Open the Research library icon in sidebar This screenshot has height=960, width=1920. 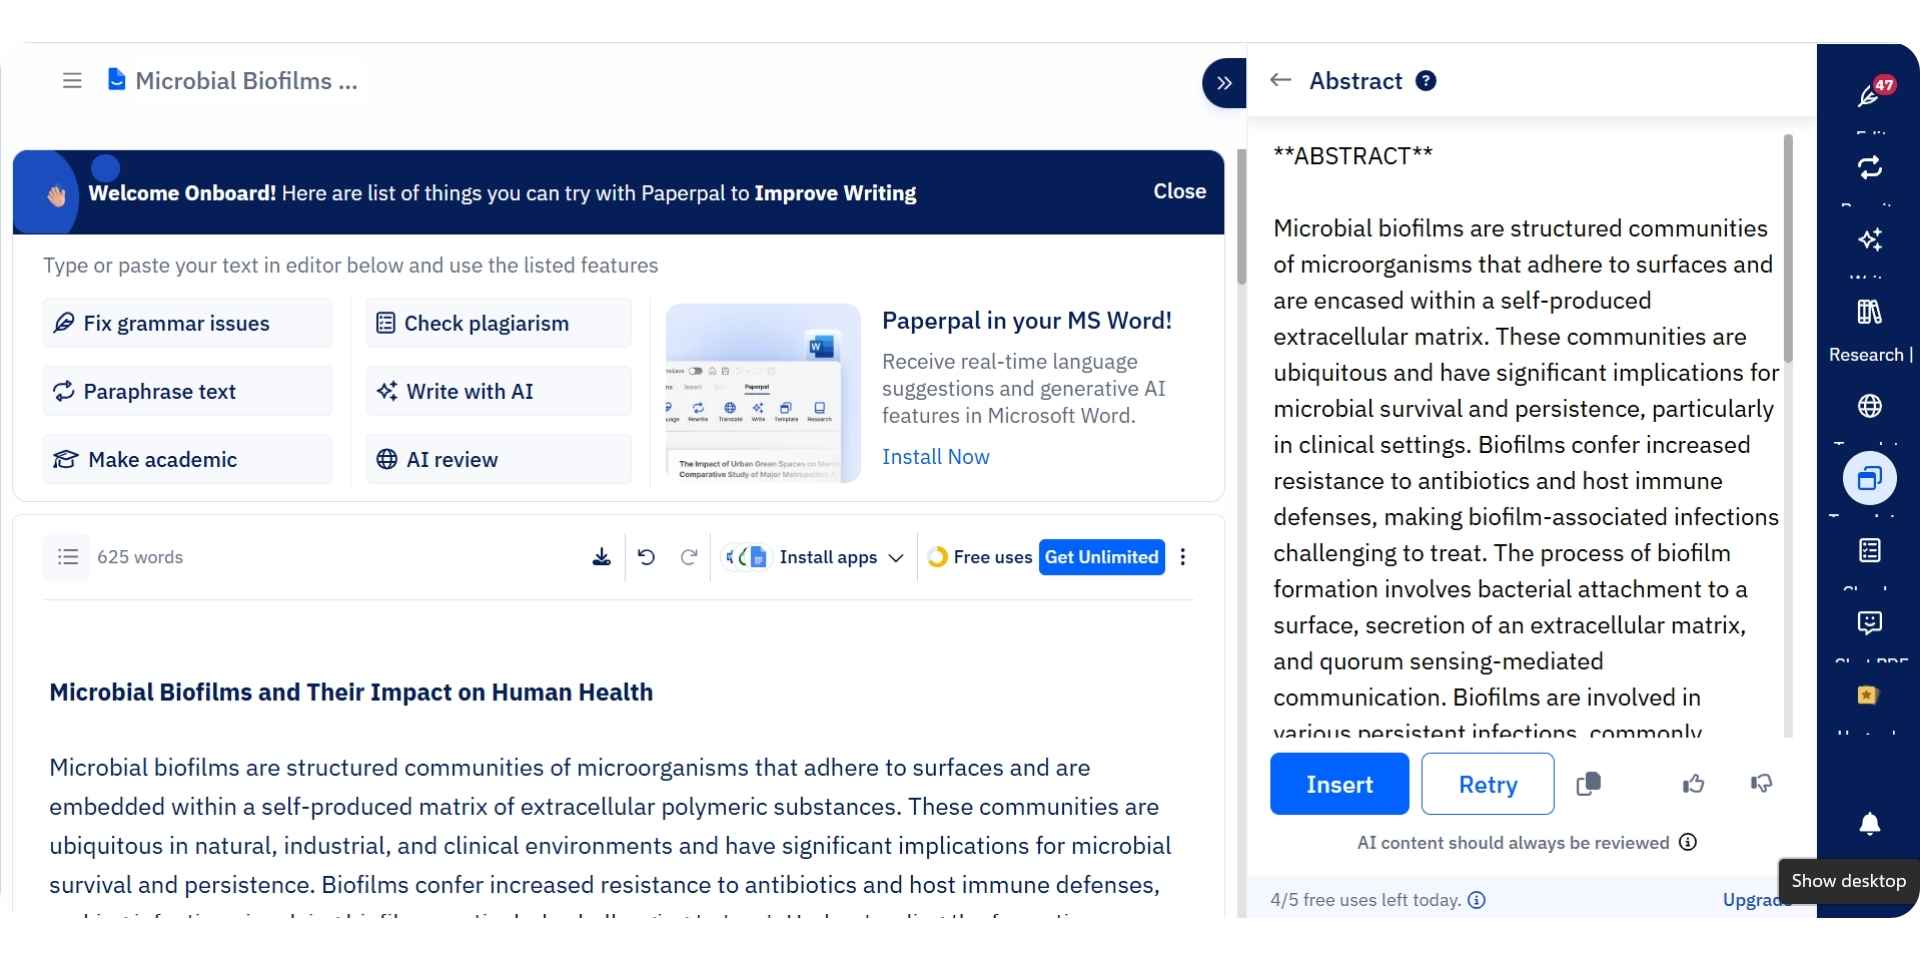click(x=1869, y=313)
